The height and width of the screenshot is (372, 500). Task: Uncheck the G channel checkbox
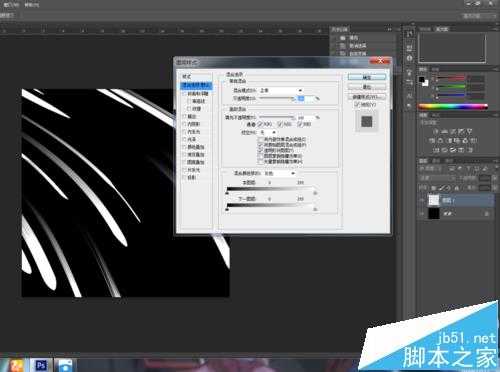280,124
